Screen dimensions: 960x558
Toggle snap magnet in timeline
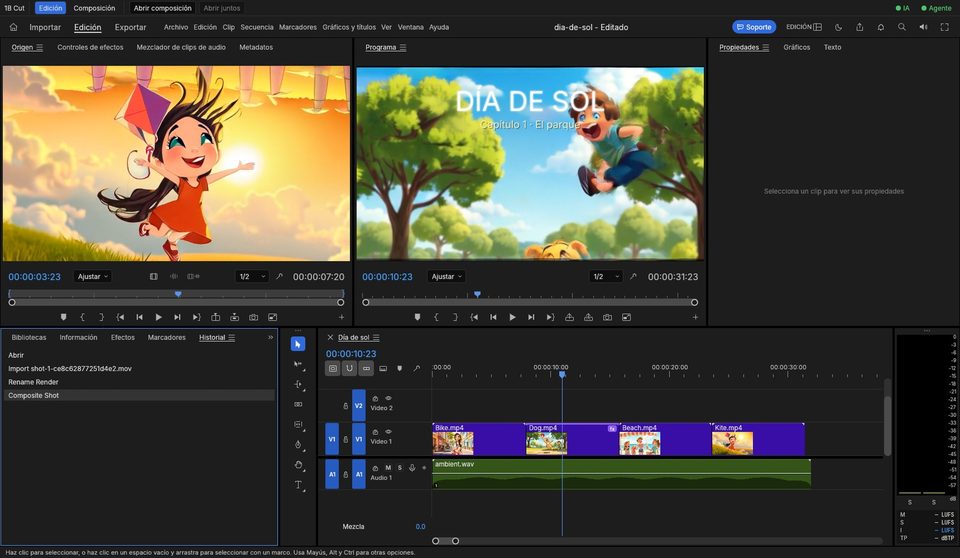[350, 368]
